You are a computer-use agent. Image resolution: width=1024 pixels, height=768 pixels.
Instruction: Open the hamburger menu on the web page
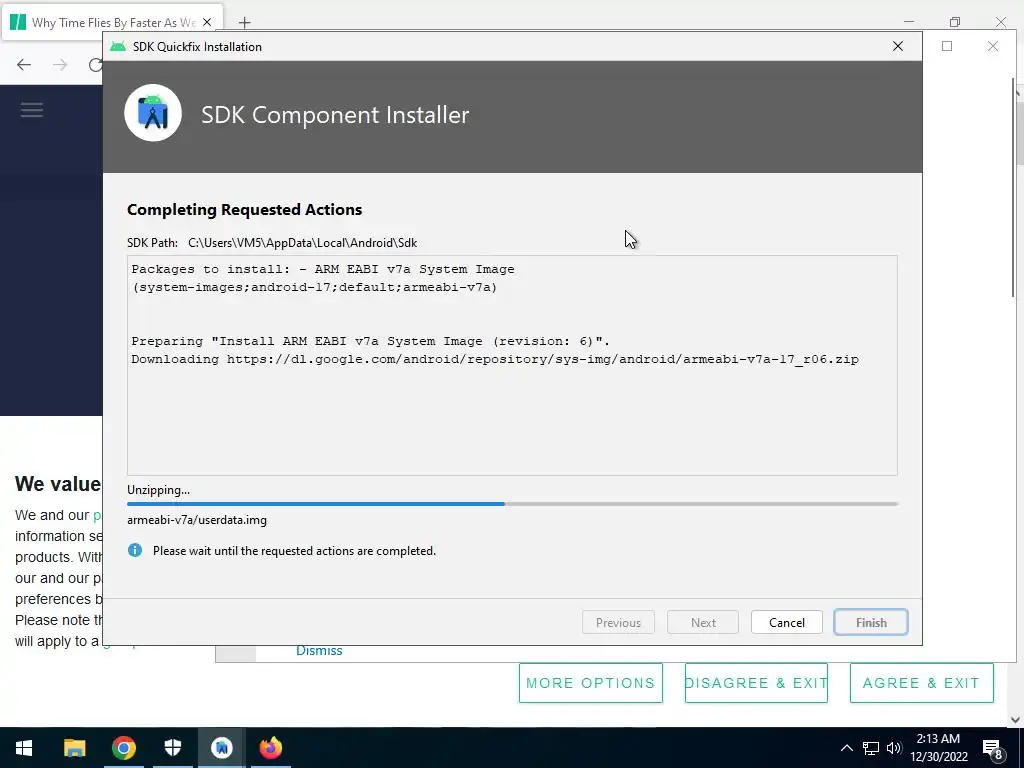click(31, 110)
